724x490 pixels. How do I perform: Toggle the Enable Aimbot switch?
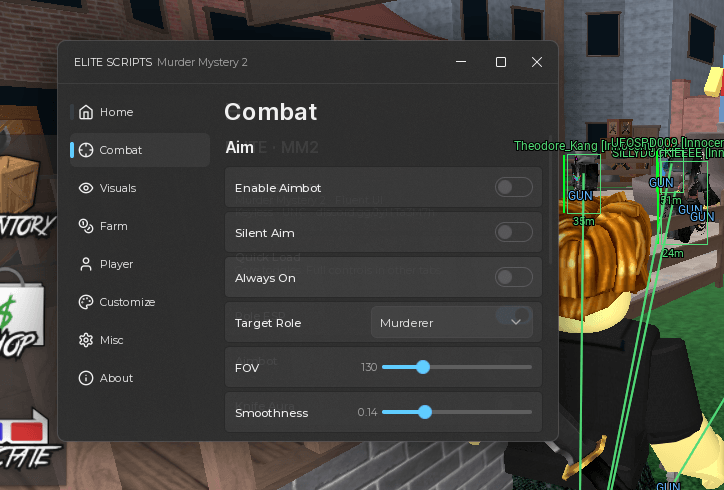click(513, 188)
